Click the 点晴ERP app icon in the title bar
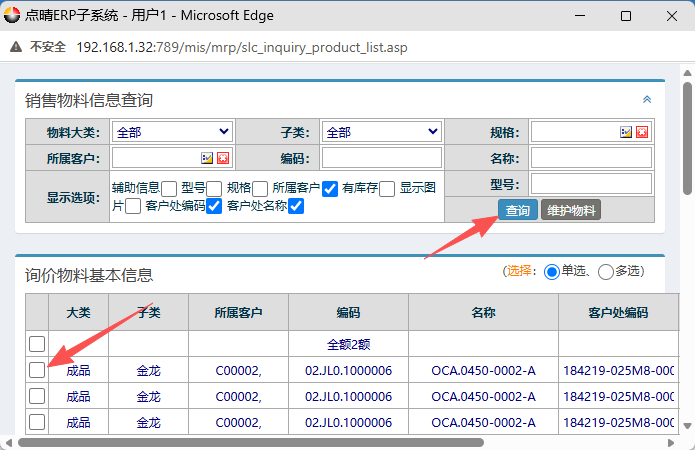 pyautogui.click(x=12, y=15)
